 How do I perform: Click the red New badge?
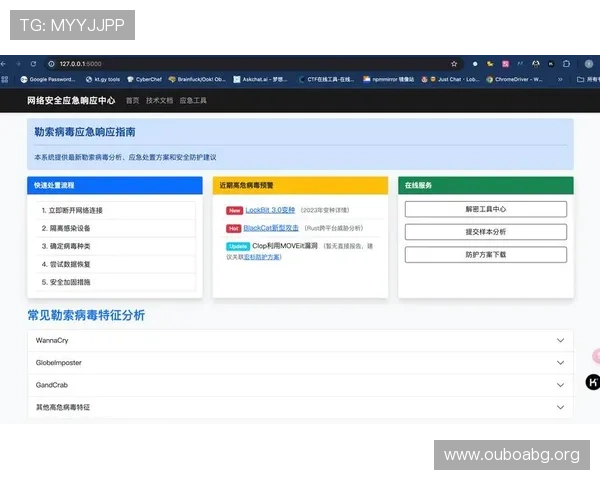click(234, 211)
